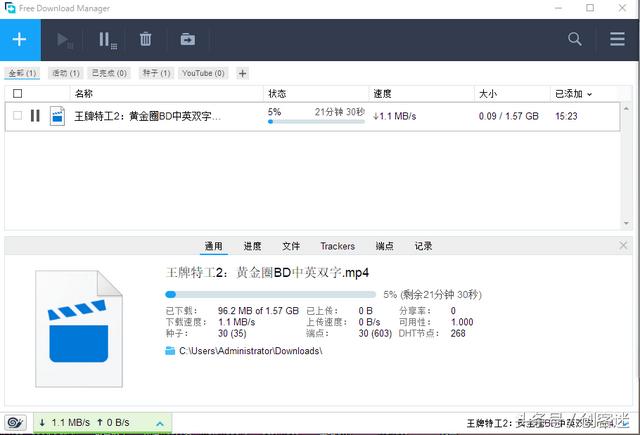Click the Free Download Manager app icon in title bar
The width and height of the screenshot is (640, 435).
pos(10,8)
